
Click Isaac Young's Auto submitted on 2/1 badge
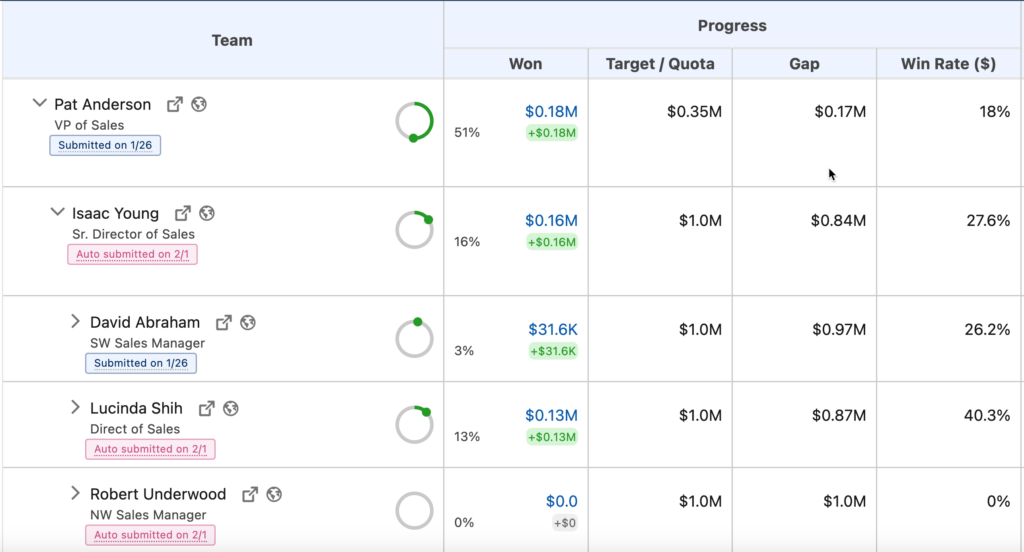pos(132,254)
